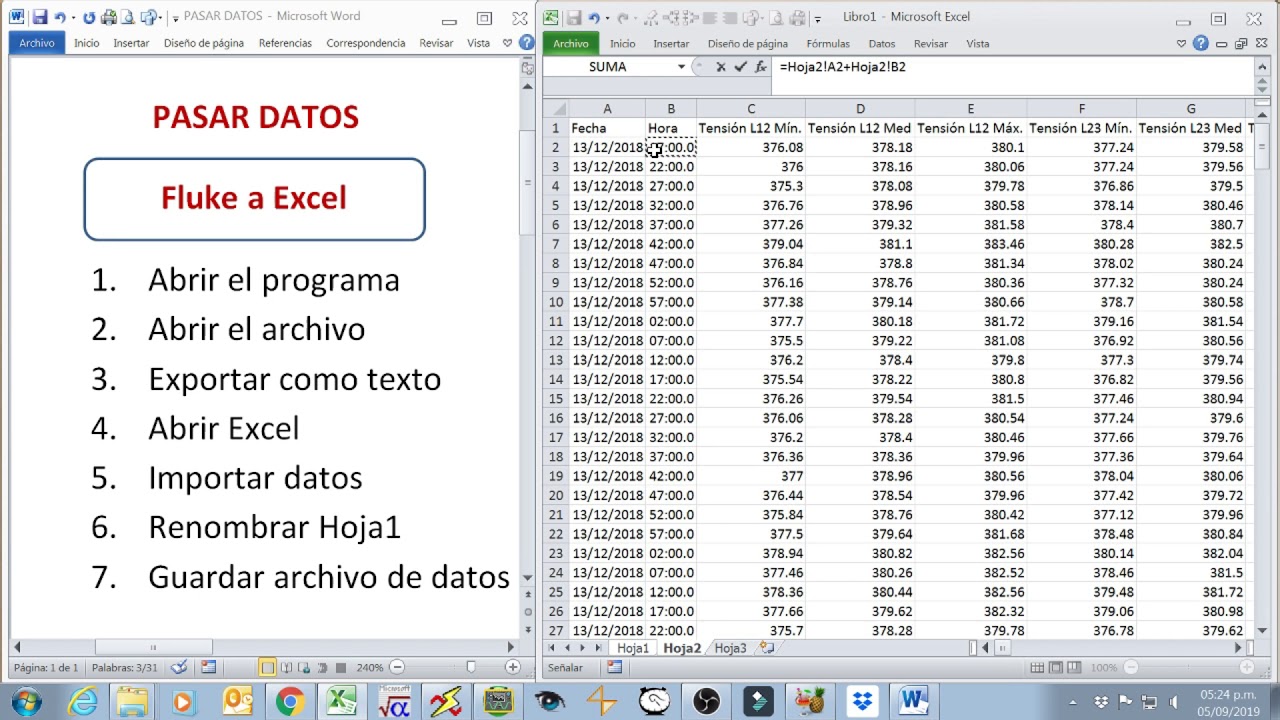Open Word undo history dropdown arrow
This screenshot has width=1280, height=720.
click(72, 18)
